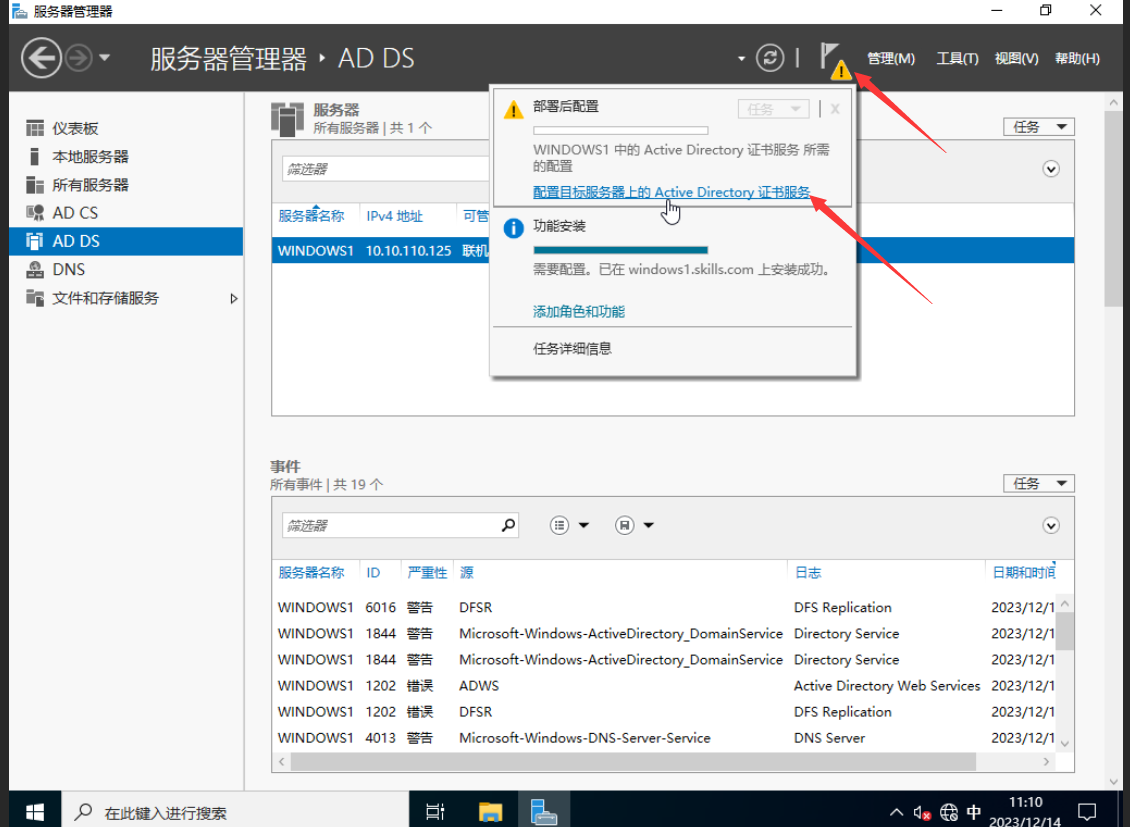1130x827 pixels.
Task: Click the back navigation arrow
Action: pos(42,58)
